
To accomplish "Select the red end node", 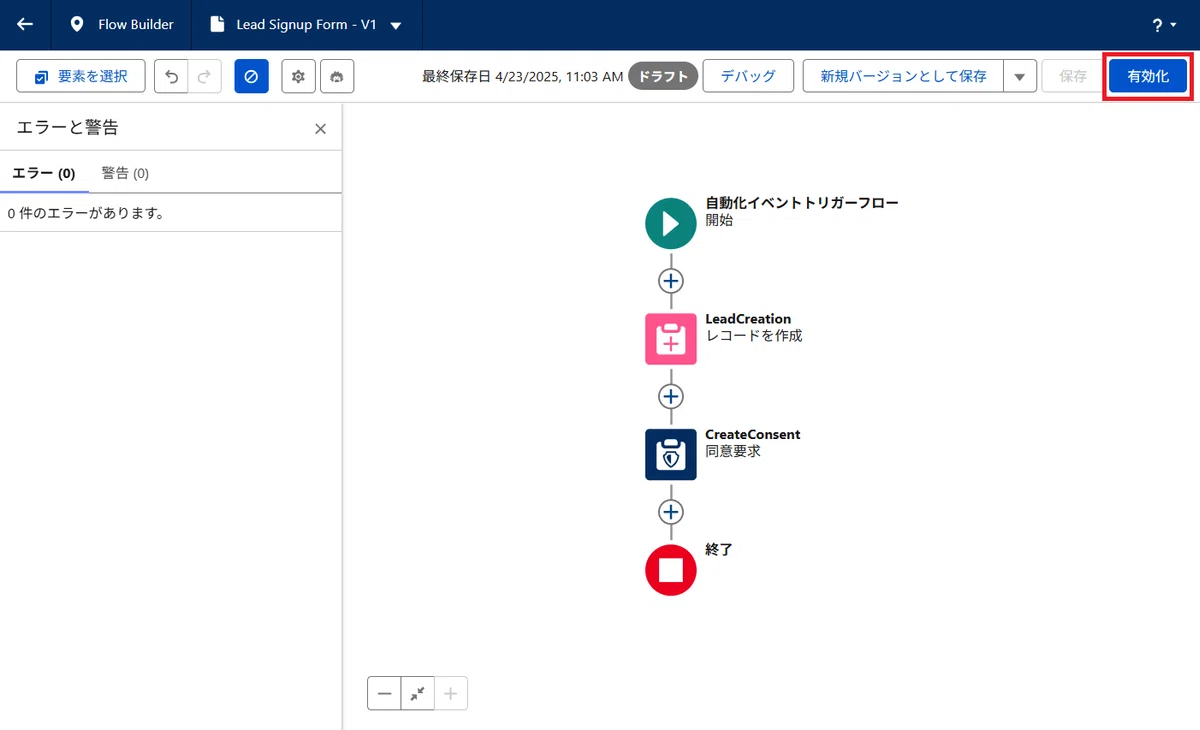I will point(671,570).
